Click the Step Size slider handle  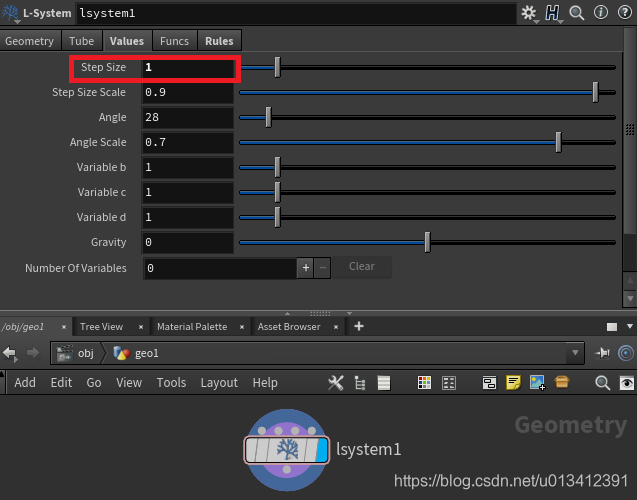coord(277,67)
